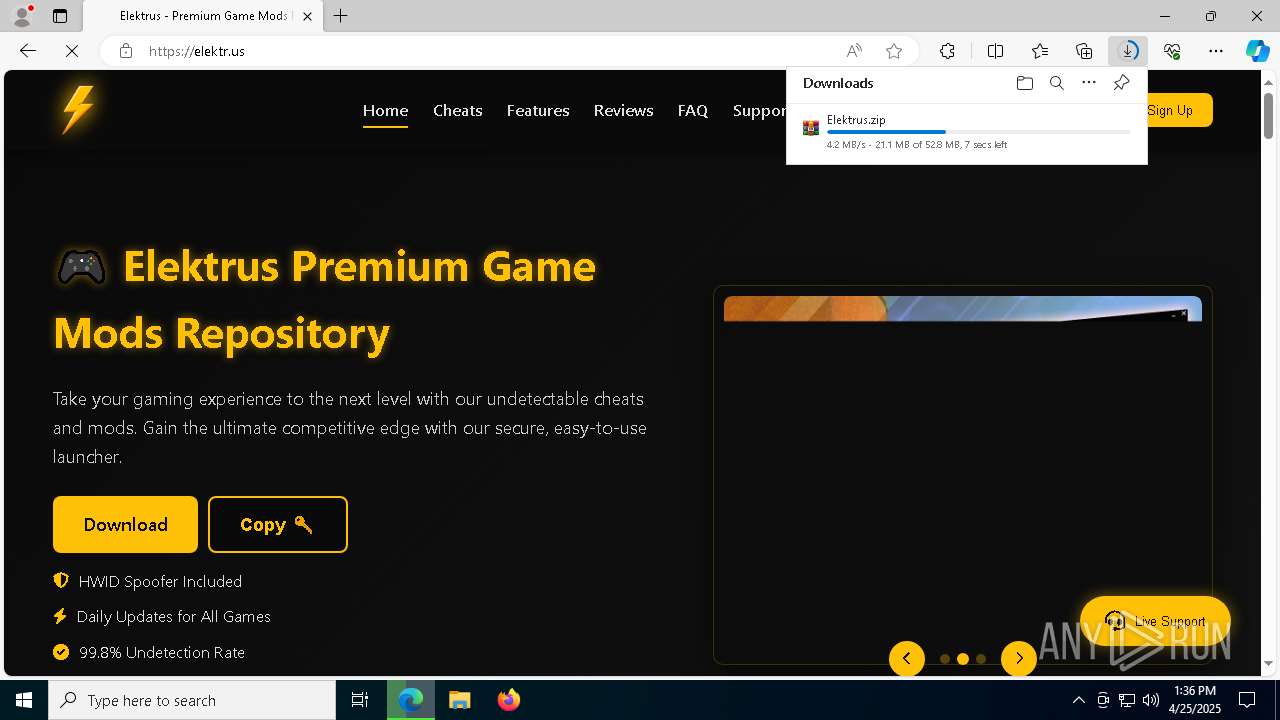The height and width of the screenshot is (720, 1280).
Task: Open the Reviews nav item
Action: pyautogui.click(x=623, y=110)
